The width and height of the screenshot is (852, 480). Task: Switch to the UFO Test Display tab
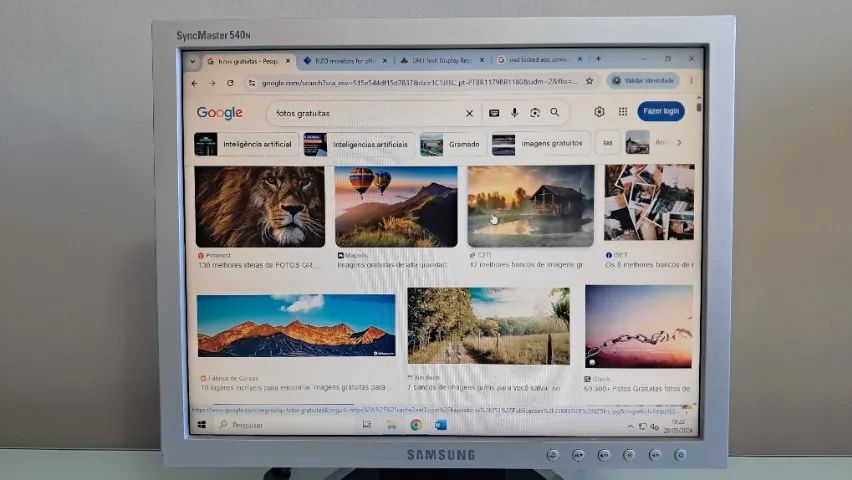[442, 60]
